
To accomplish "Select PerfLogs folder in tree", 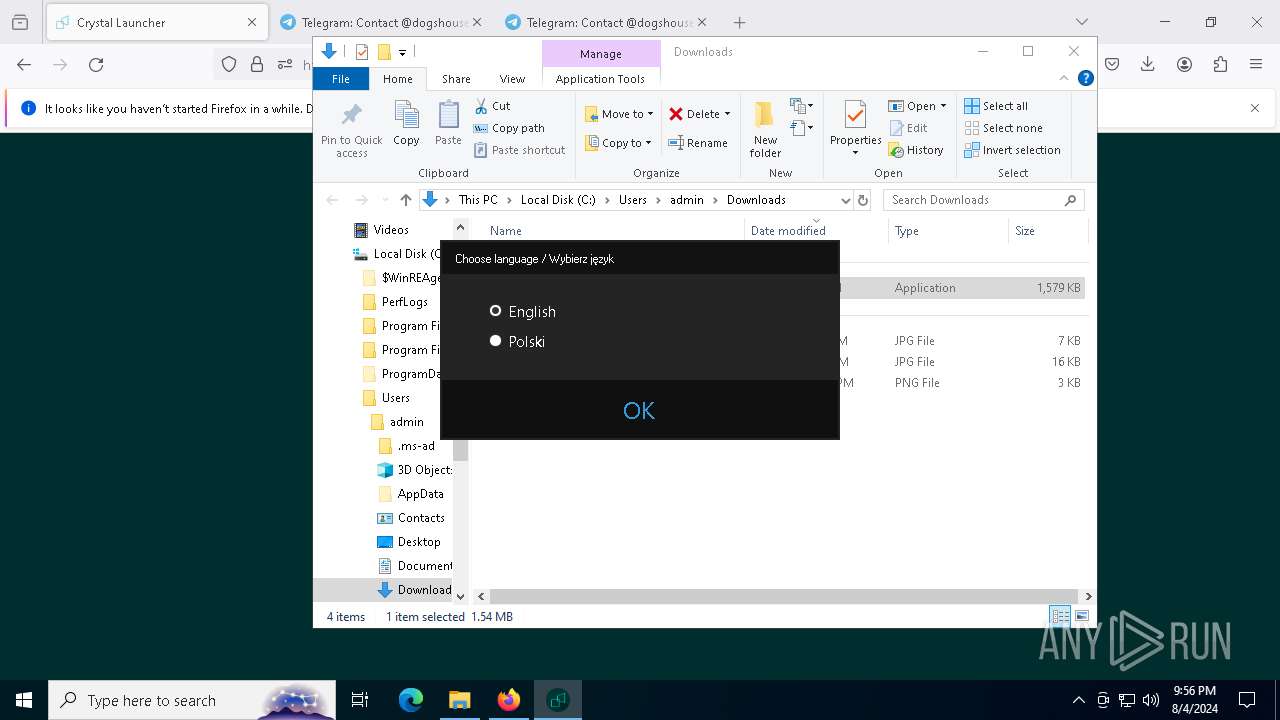I will [405, 302].
